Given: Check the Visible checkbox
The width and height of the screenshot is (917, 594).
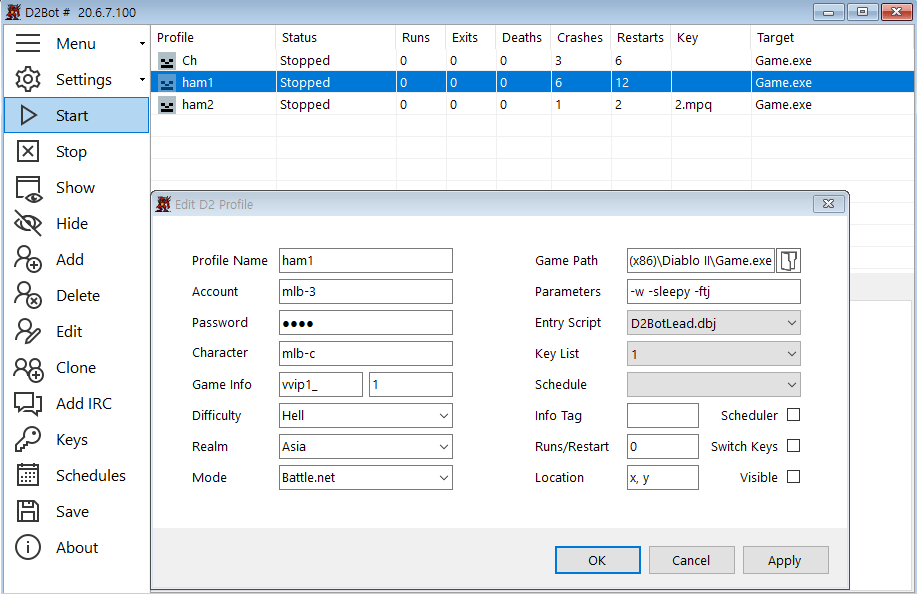Looking at the screenshot, I should pos(794,477).
